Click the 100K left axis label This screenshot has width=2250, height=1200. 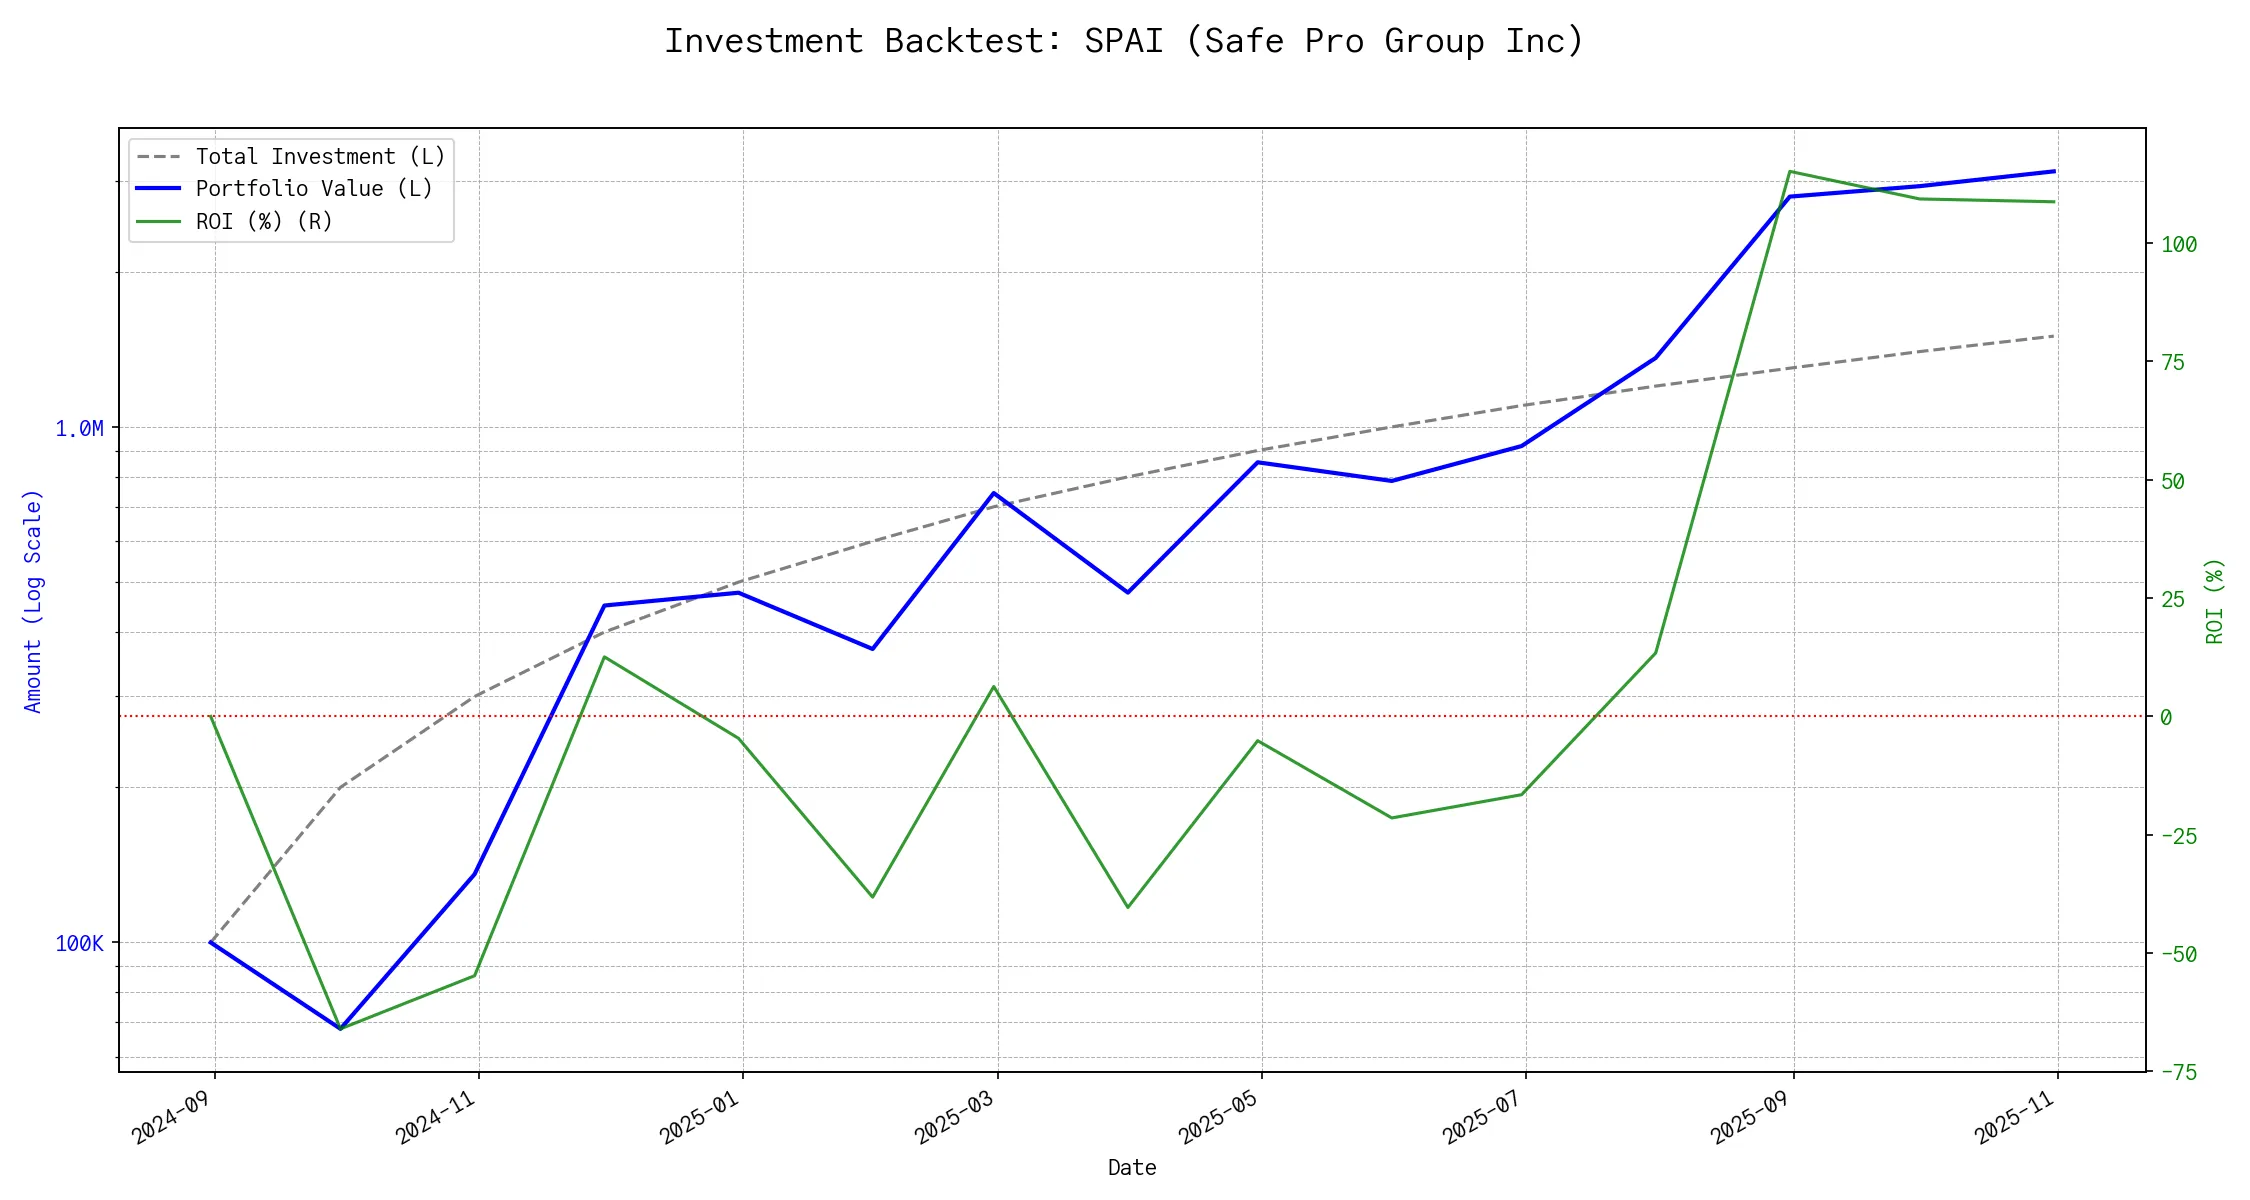(x=79, y=944)
